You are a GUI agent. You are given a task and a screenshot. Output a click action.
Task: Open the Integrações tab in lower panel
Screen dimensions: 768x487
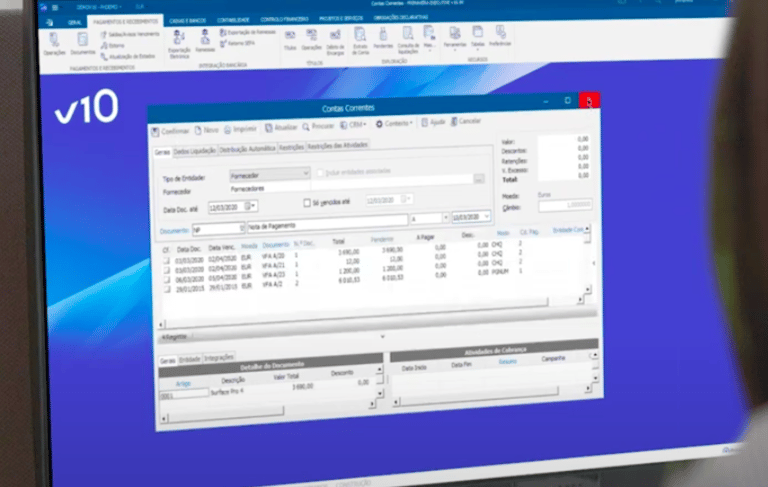click(218, 358)
